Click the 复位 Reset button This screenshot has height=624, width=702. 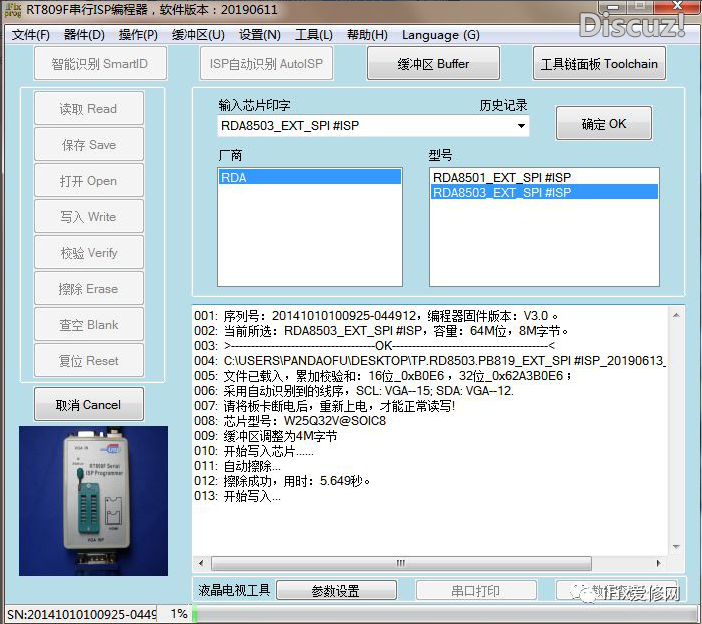tap(89, 360)
